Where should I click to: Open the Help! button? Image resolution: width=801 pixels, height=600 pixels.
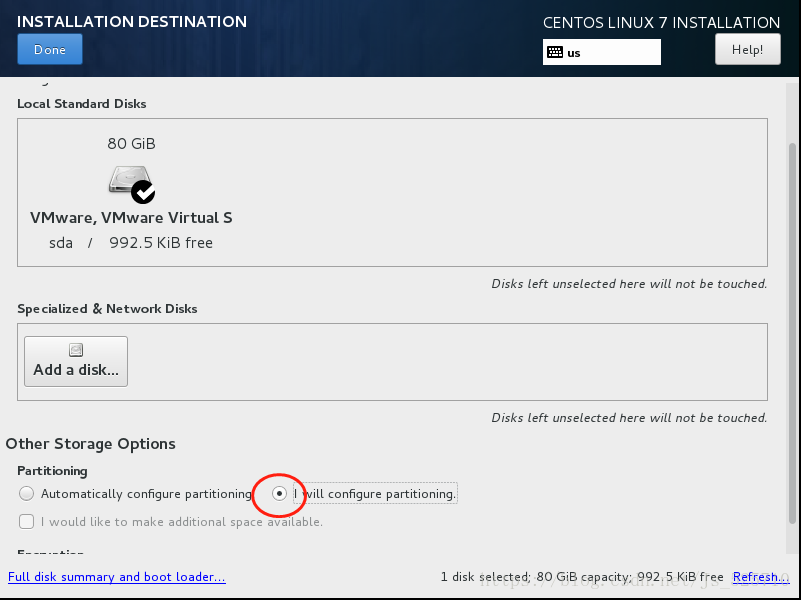[747, 50]
